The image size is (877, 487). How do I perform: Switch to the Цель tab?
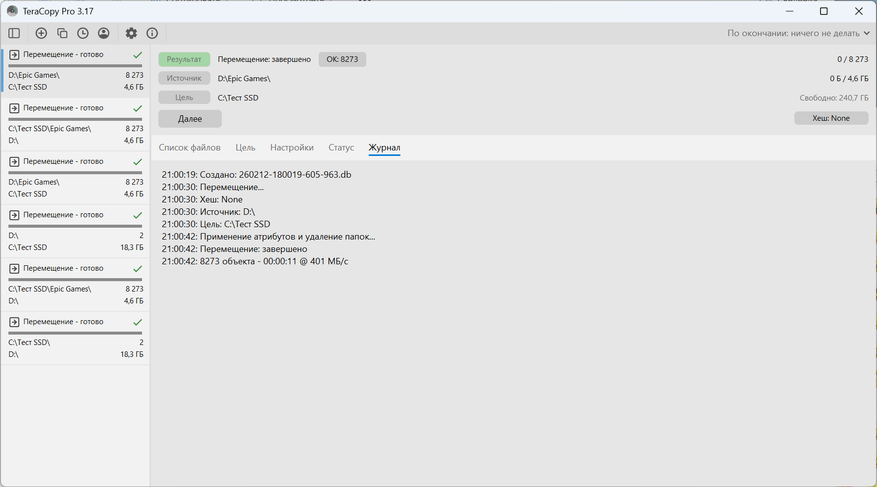245,148
